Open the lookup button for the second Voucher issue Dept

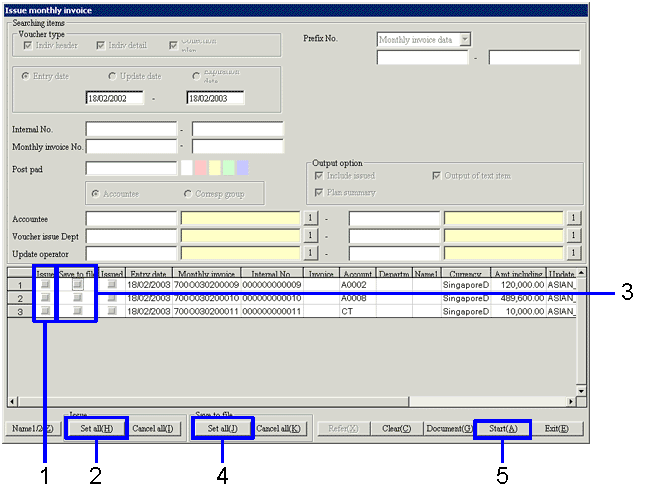[573, 236]
